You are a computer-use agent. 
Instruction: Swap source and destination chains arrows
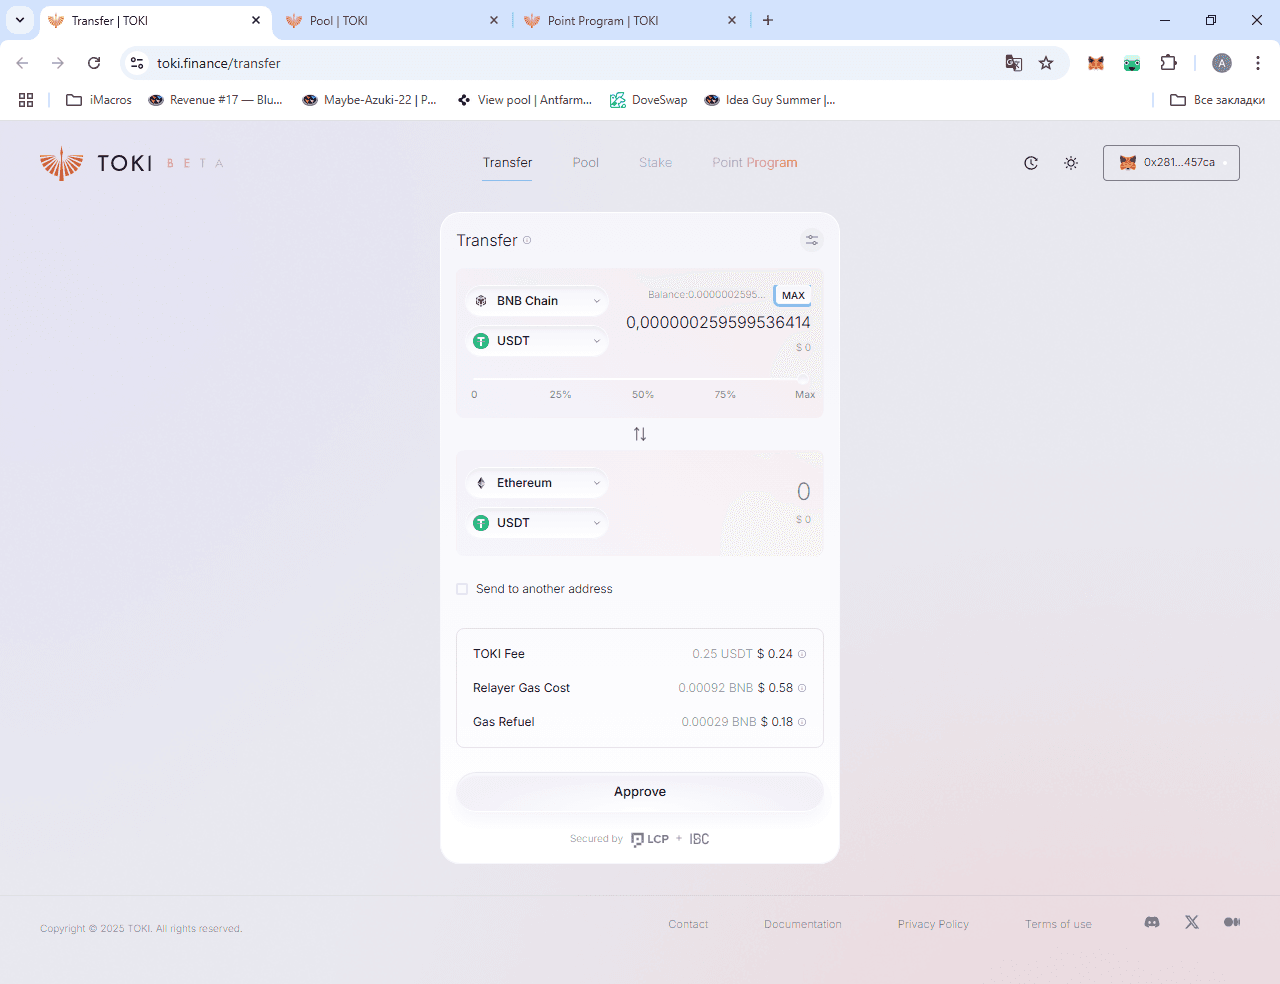(x=640, y=434)
